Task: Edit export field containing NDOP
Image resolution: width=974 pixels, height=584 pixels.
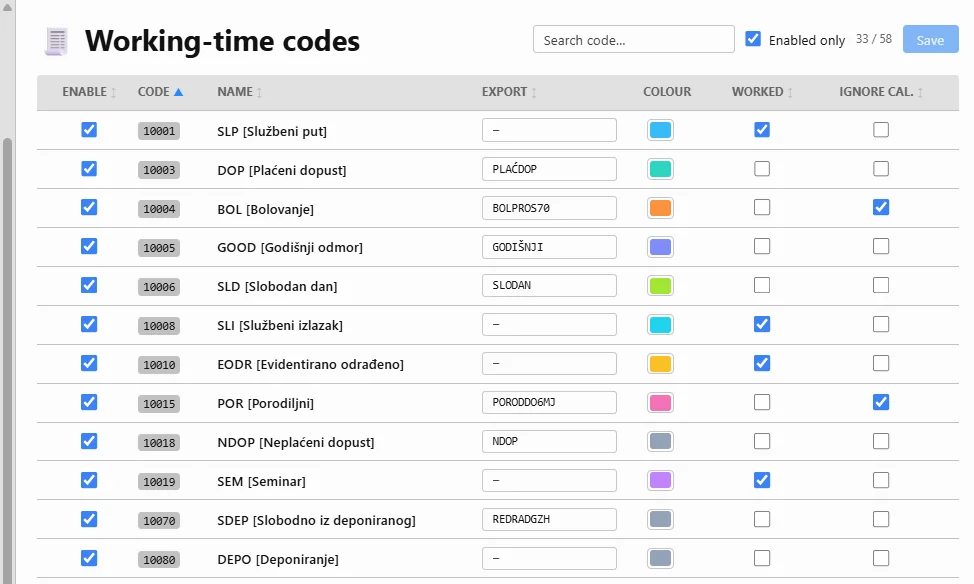Action: click(x=549, y=441)
